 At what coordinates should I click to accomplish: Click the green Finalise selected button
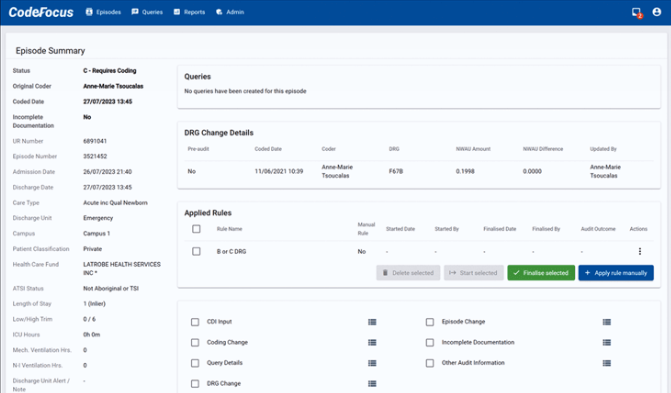coord(541,273)
